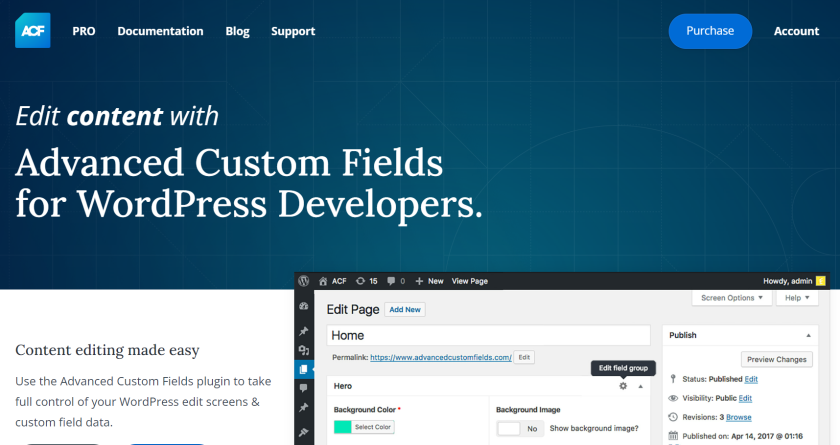Click the Comments icon in WordPress sidebar
Screen dimensions: 840x445
[x=304, y=388]
